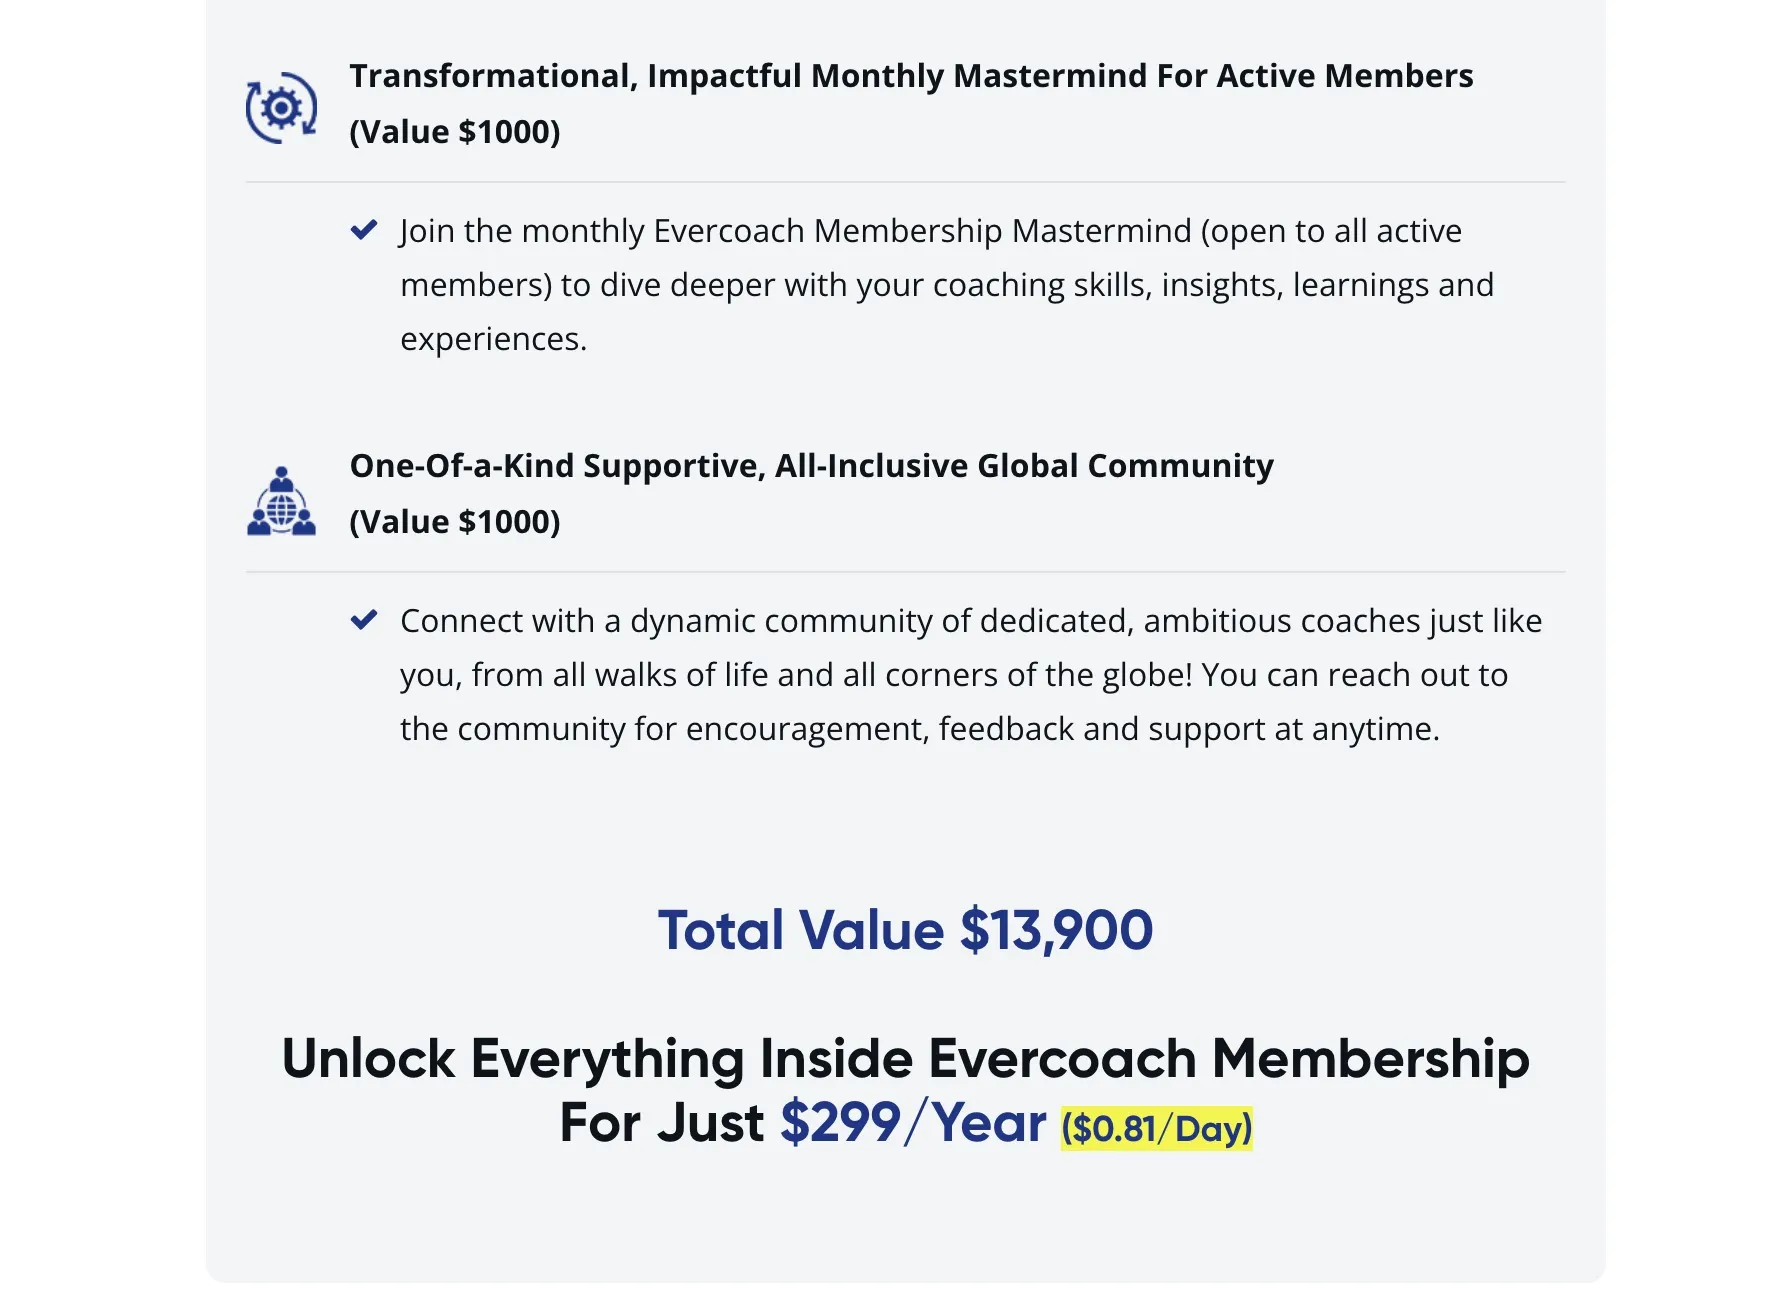Click the checkmark beside "Join the monthly Evercoach"
Image resolution: width=1777 pixels, height=1297 pixels.
pyautogui.click(x=364, y=230)
